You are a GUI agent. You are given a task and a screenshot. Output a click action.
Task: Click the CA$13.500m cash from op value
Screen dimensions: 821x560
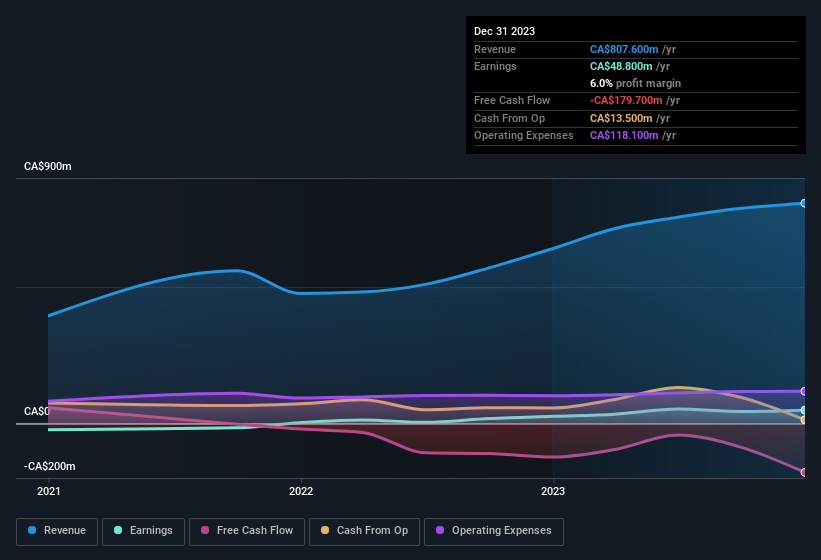(x=621, y=118)
